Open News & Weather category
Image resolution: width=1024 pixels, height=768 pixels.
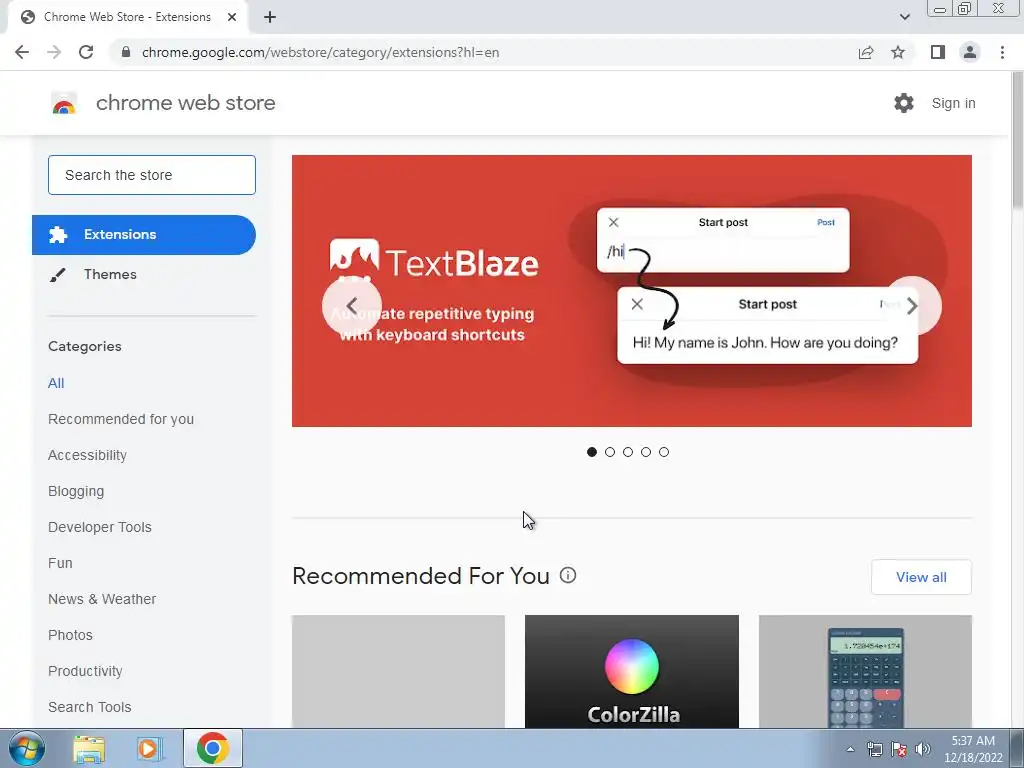point(102,599)
